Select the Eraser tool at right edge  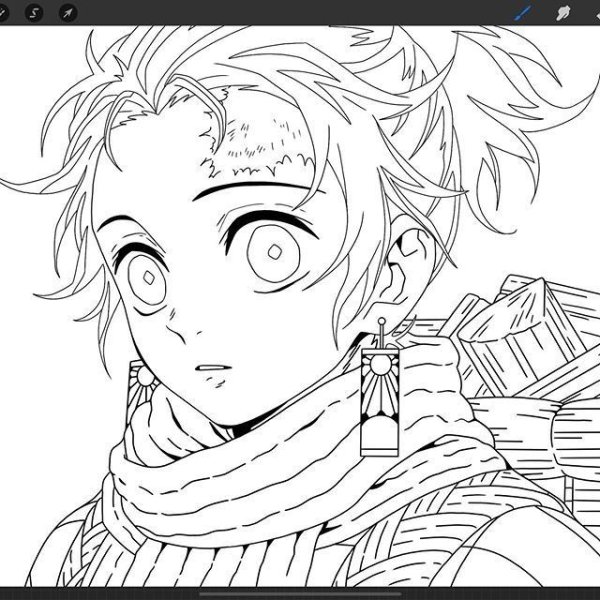point(596,13)
